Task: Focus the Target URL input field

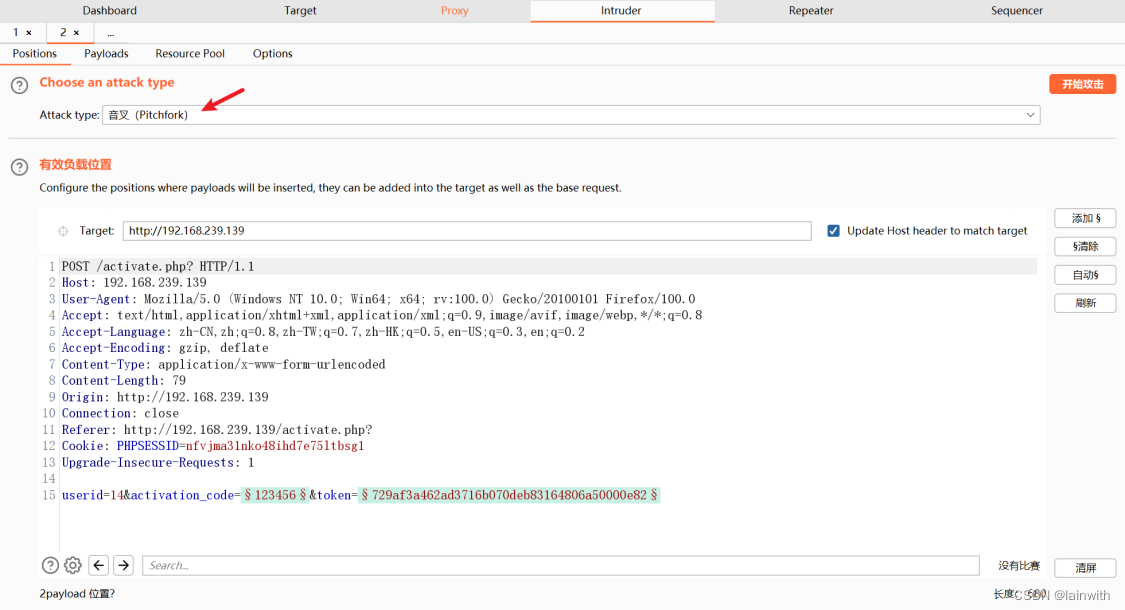Action: [x=467, y=230]
